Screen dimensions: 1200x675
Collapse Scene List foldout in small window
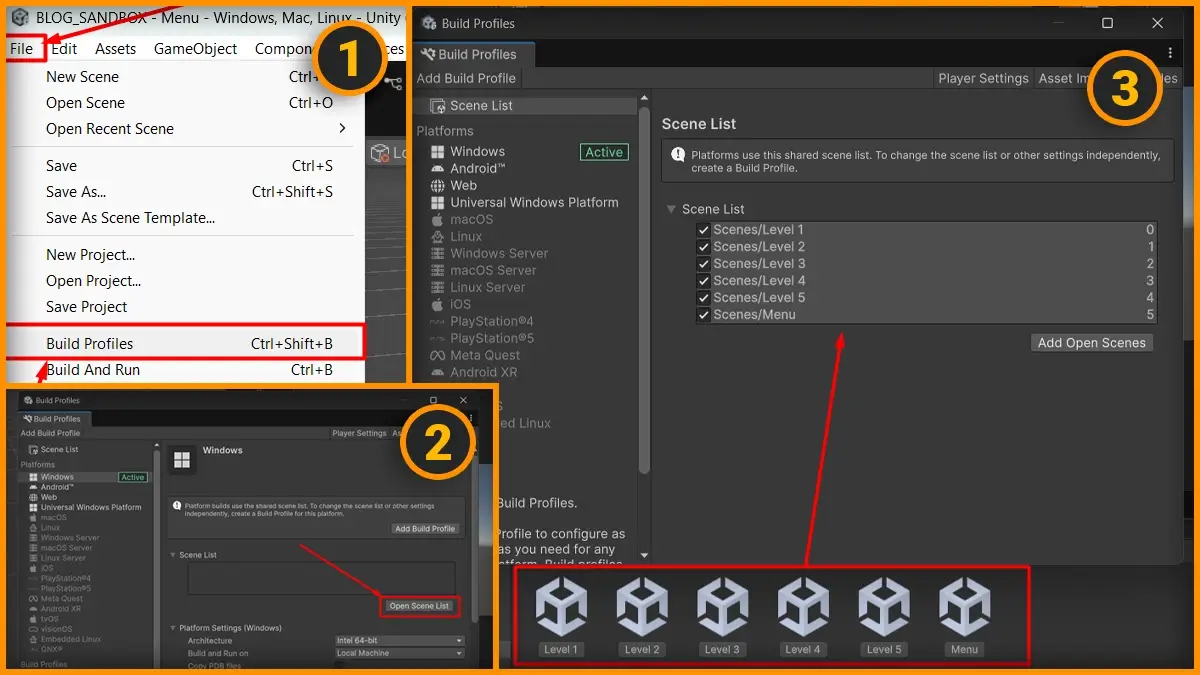(172, 555)
